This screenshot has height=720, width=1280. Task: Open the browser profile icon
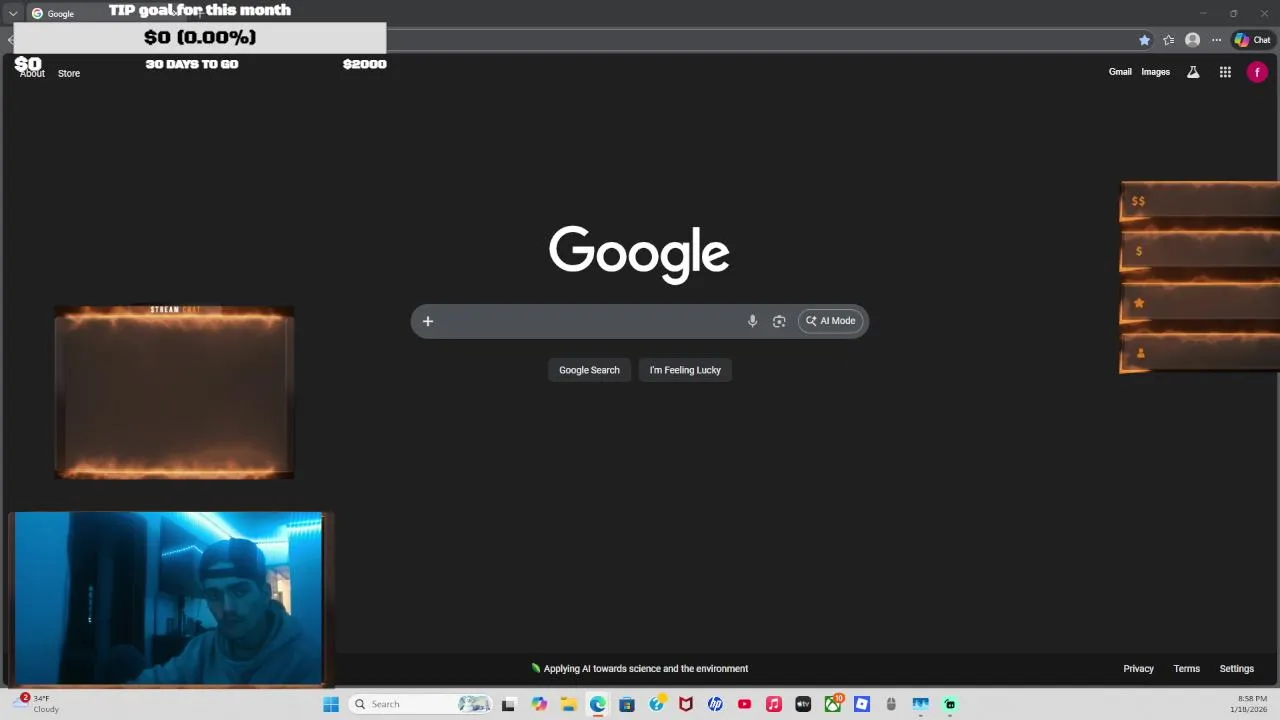[x=1192, y=40]
